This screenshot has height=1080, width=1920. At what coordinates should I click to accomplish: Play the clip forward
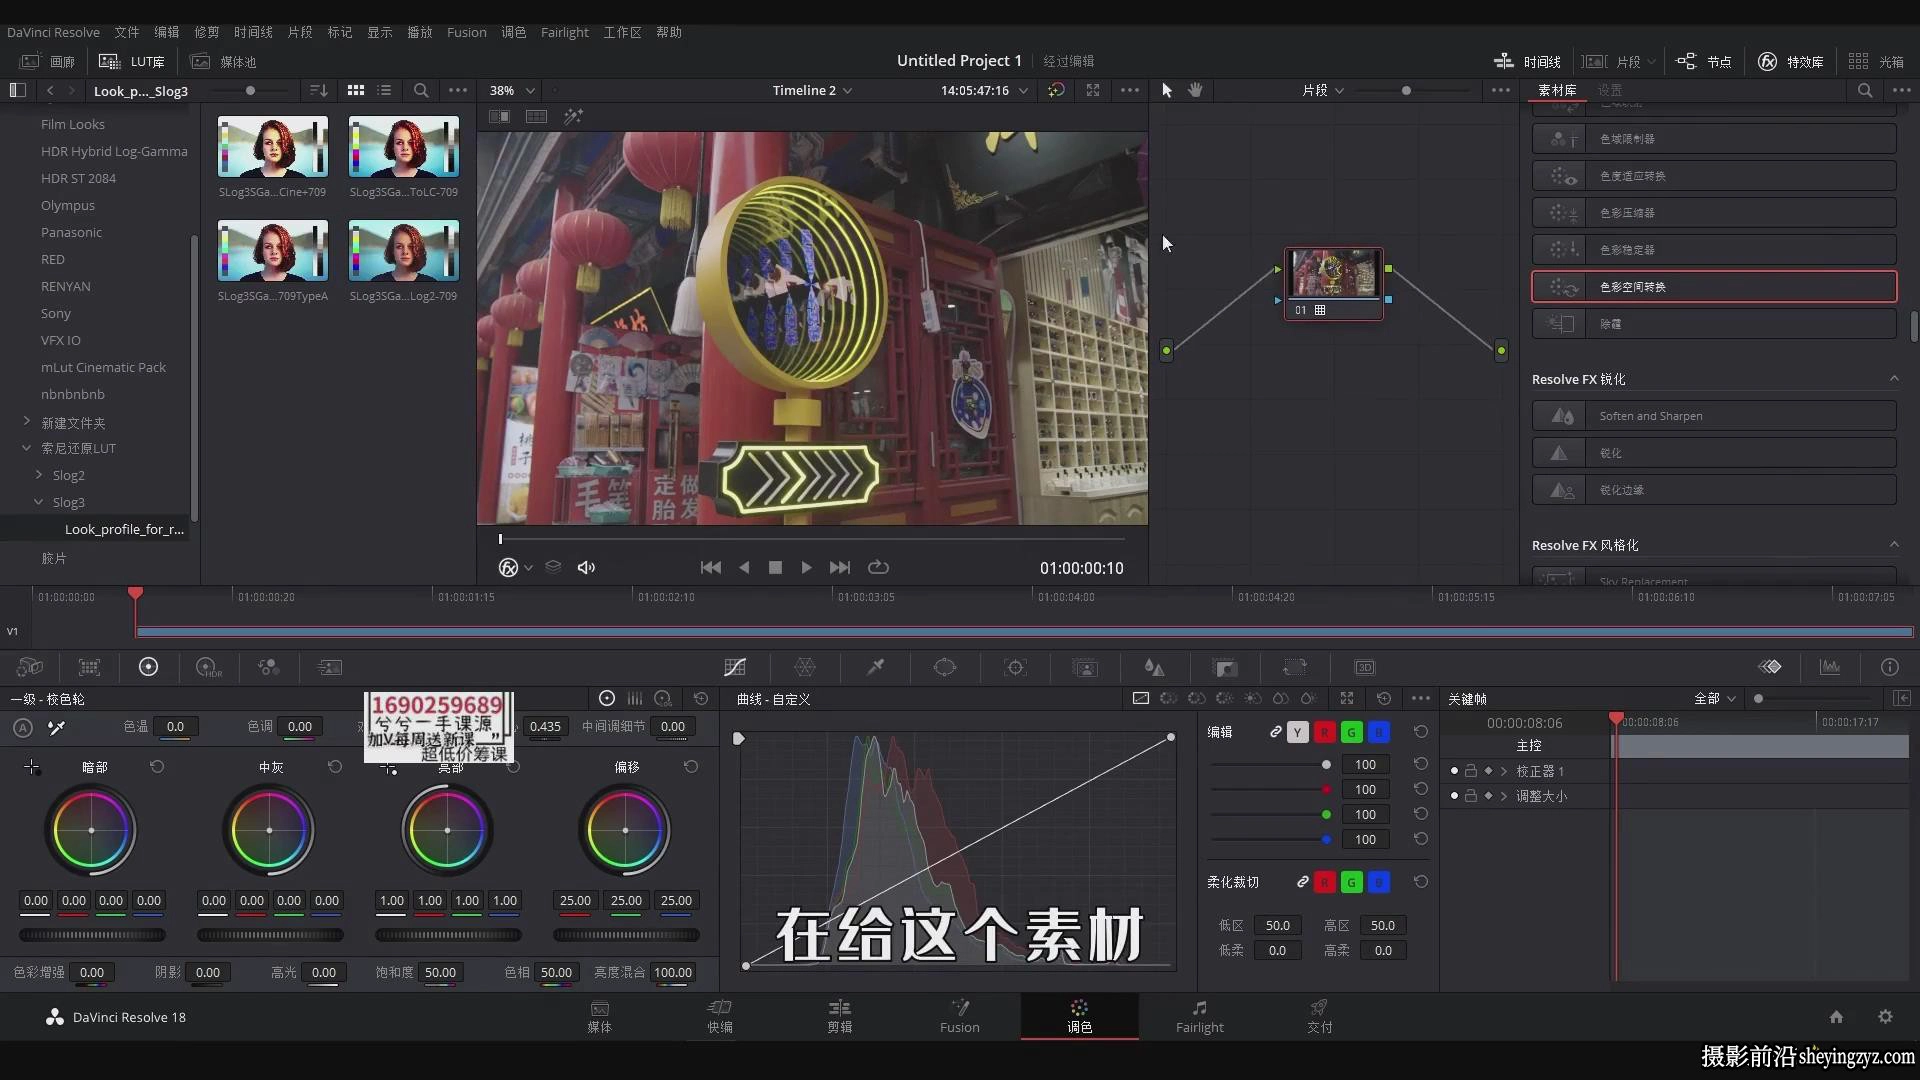click(x=806, y=567)
